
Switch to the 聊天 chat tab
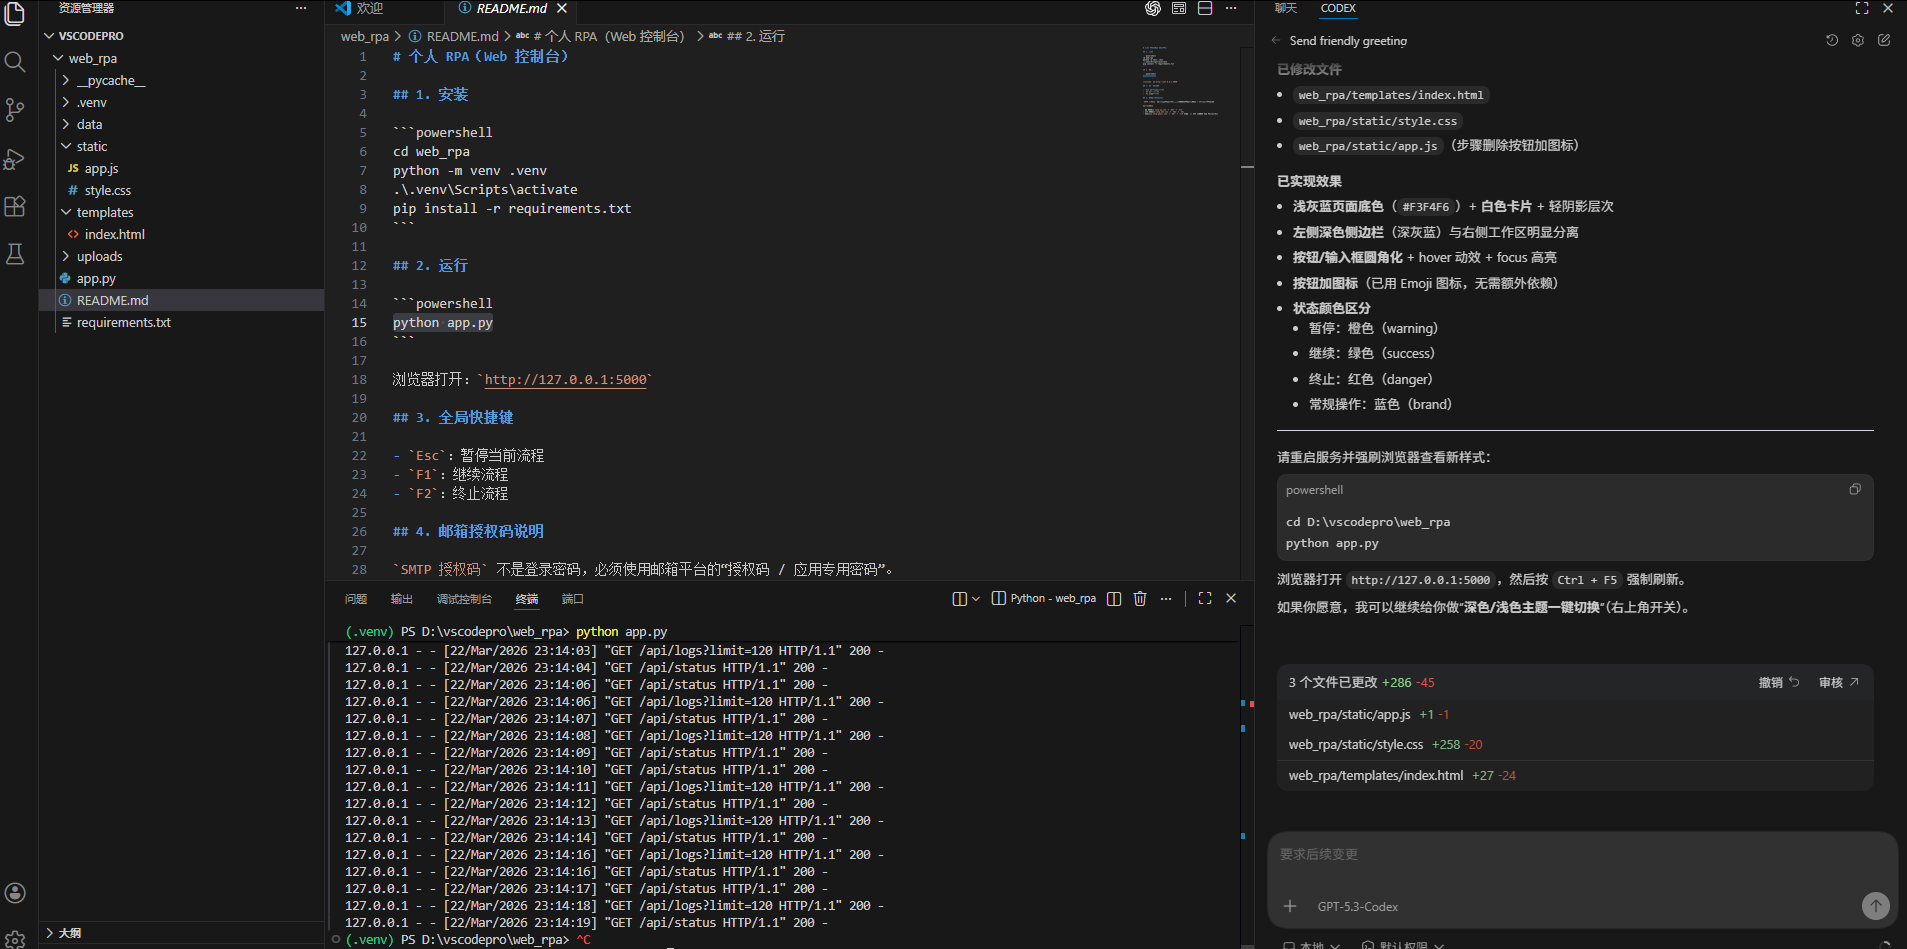[1286, 8]
